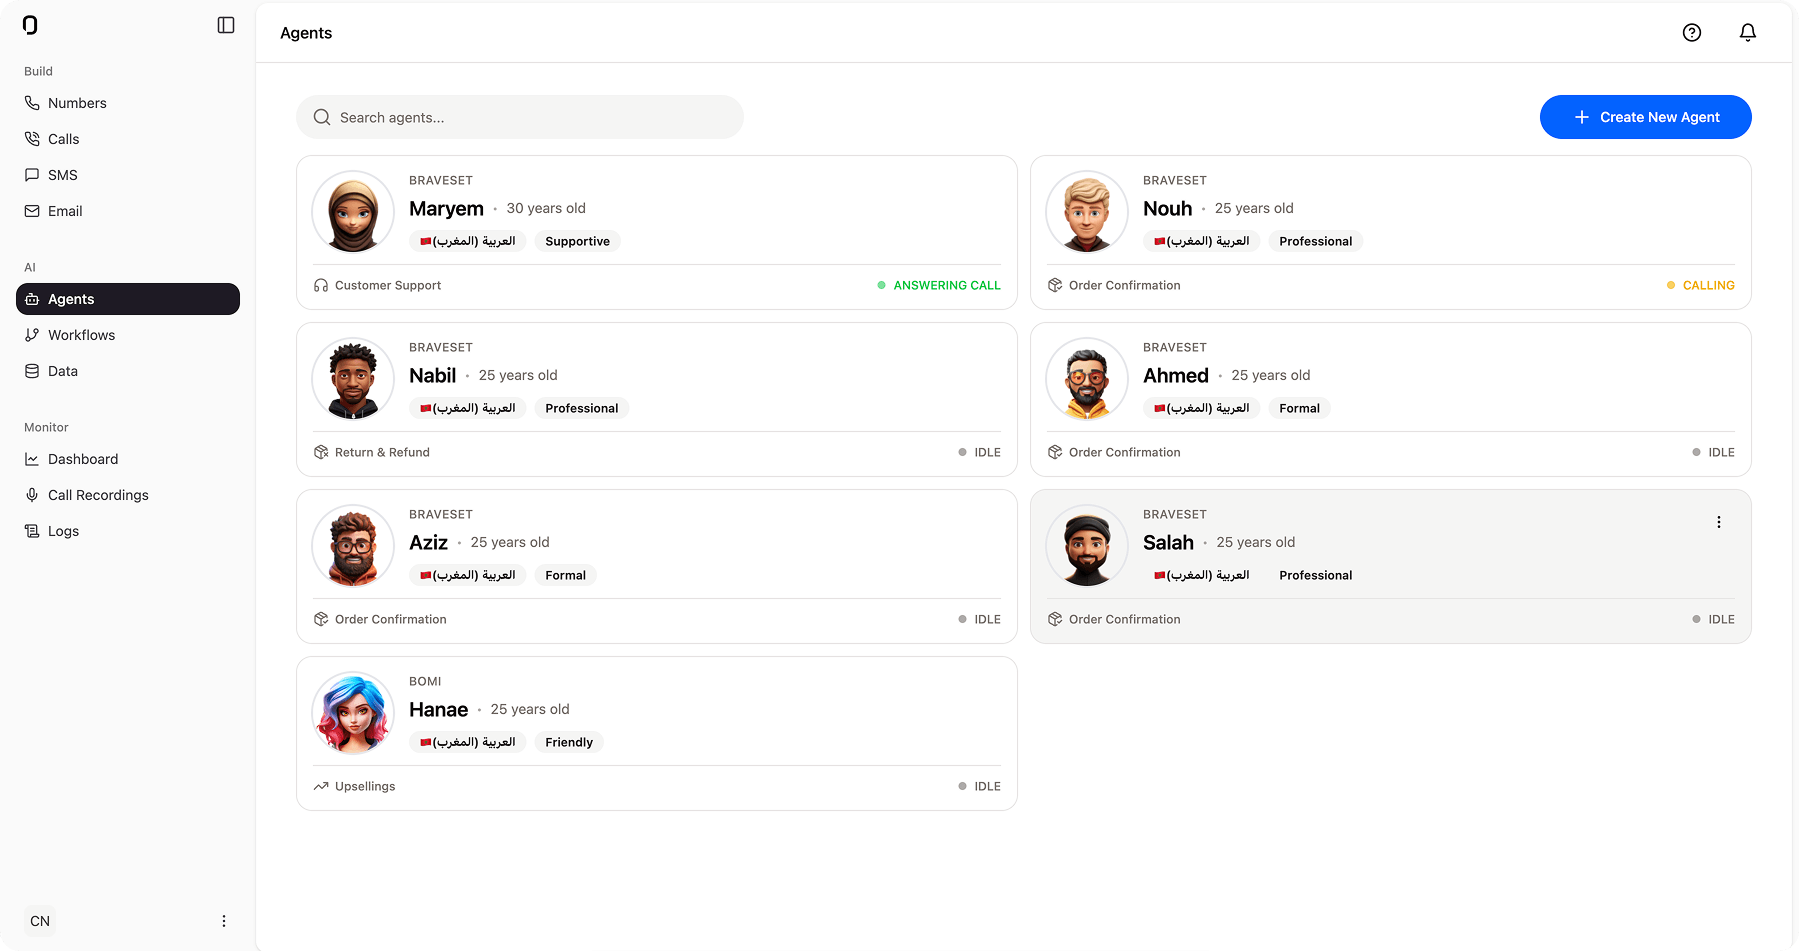
Task: Open the Data section
Action: [64, 371]
